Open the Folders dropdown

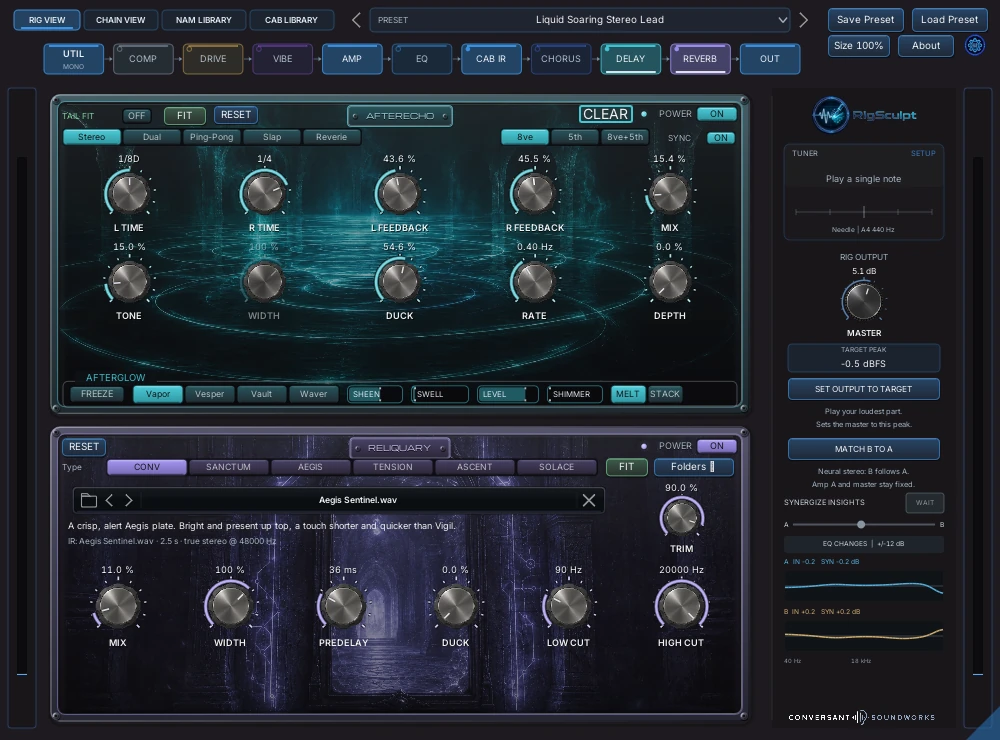(x=693, y=467)
